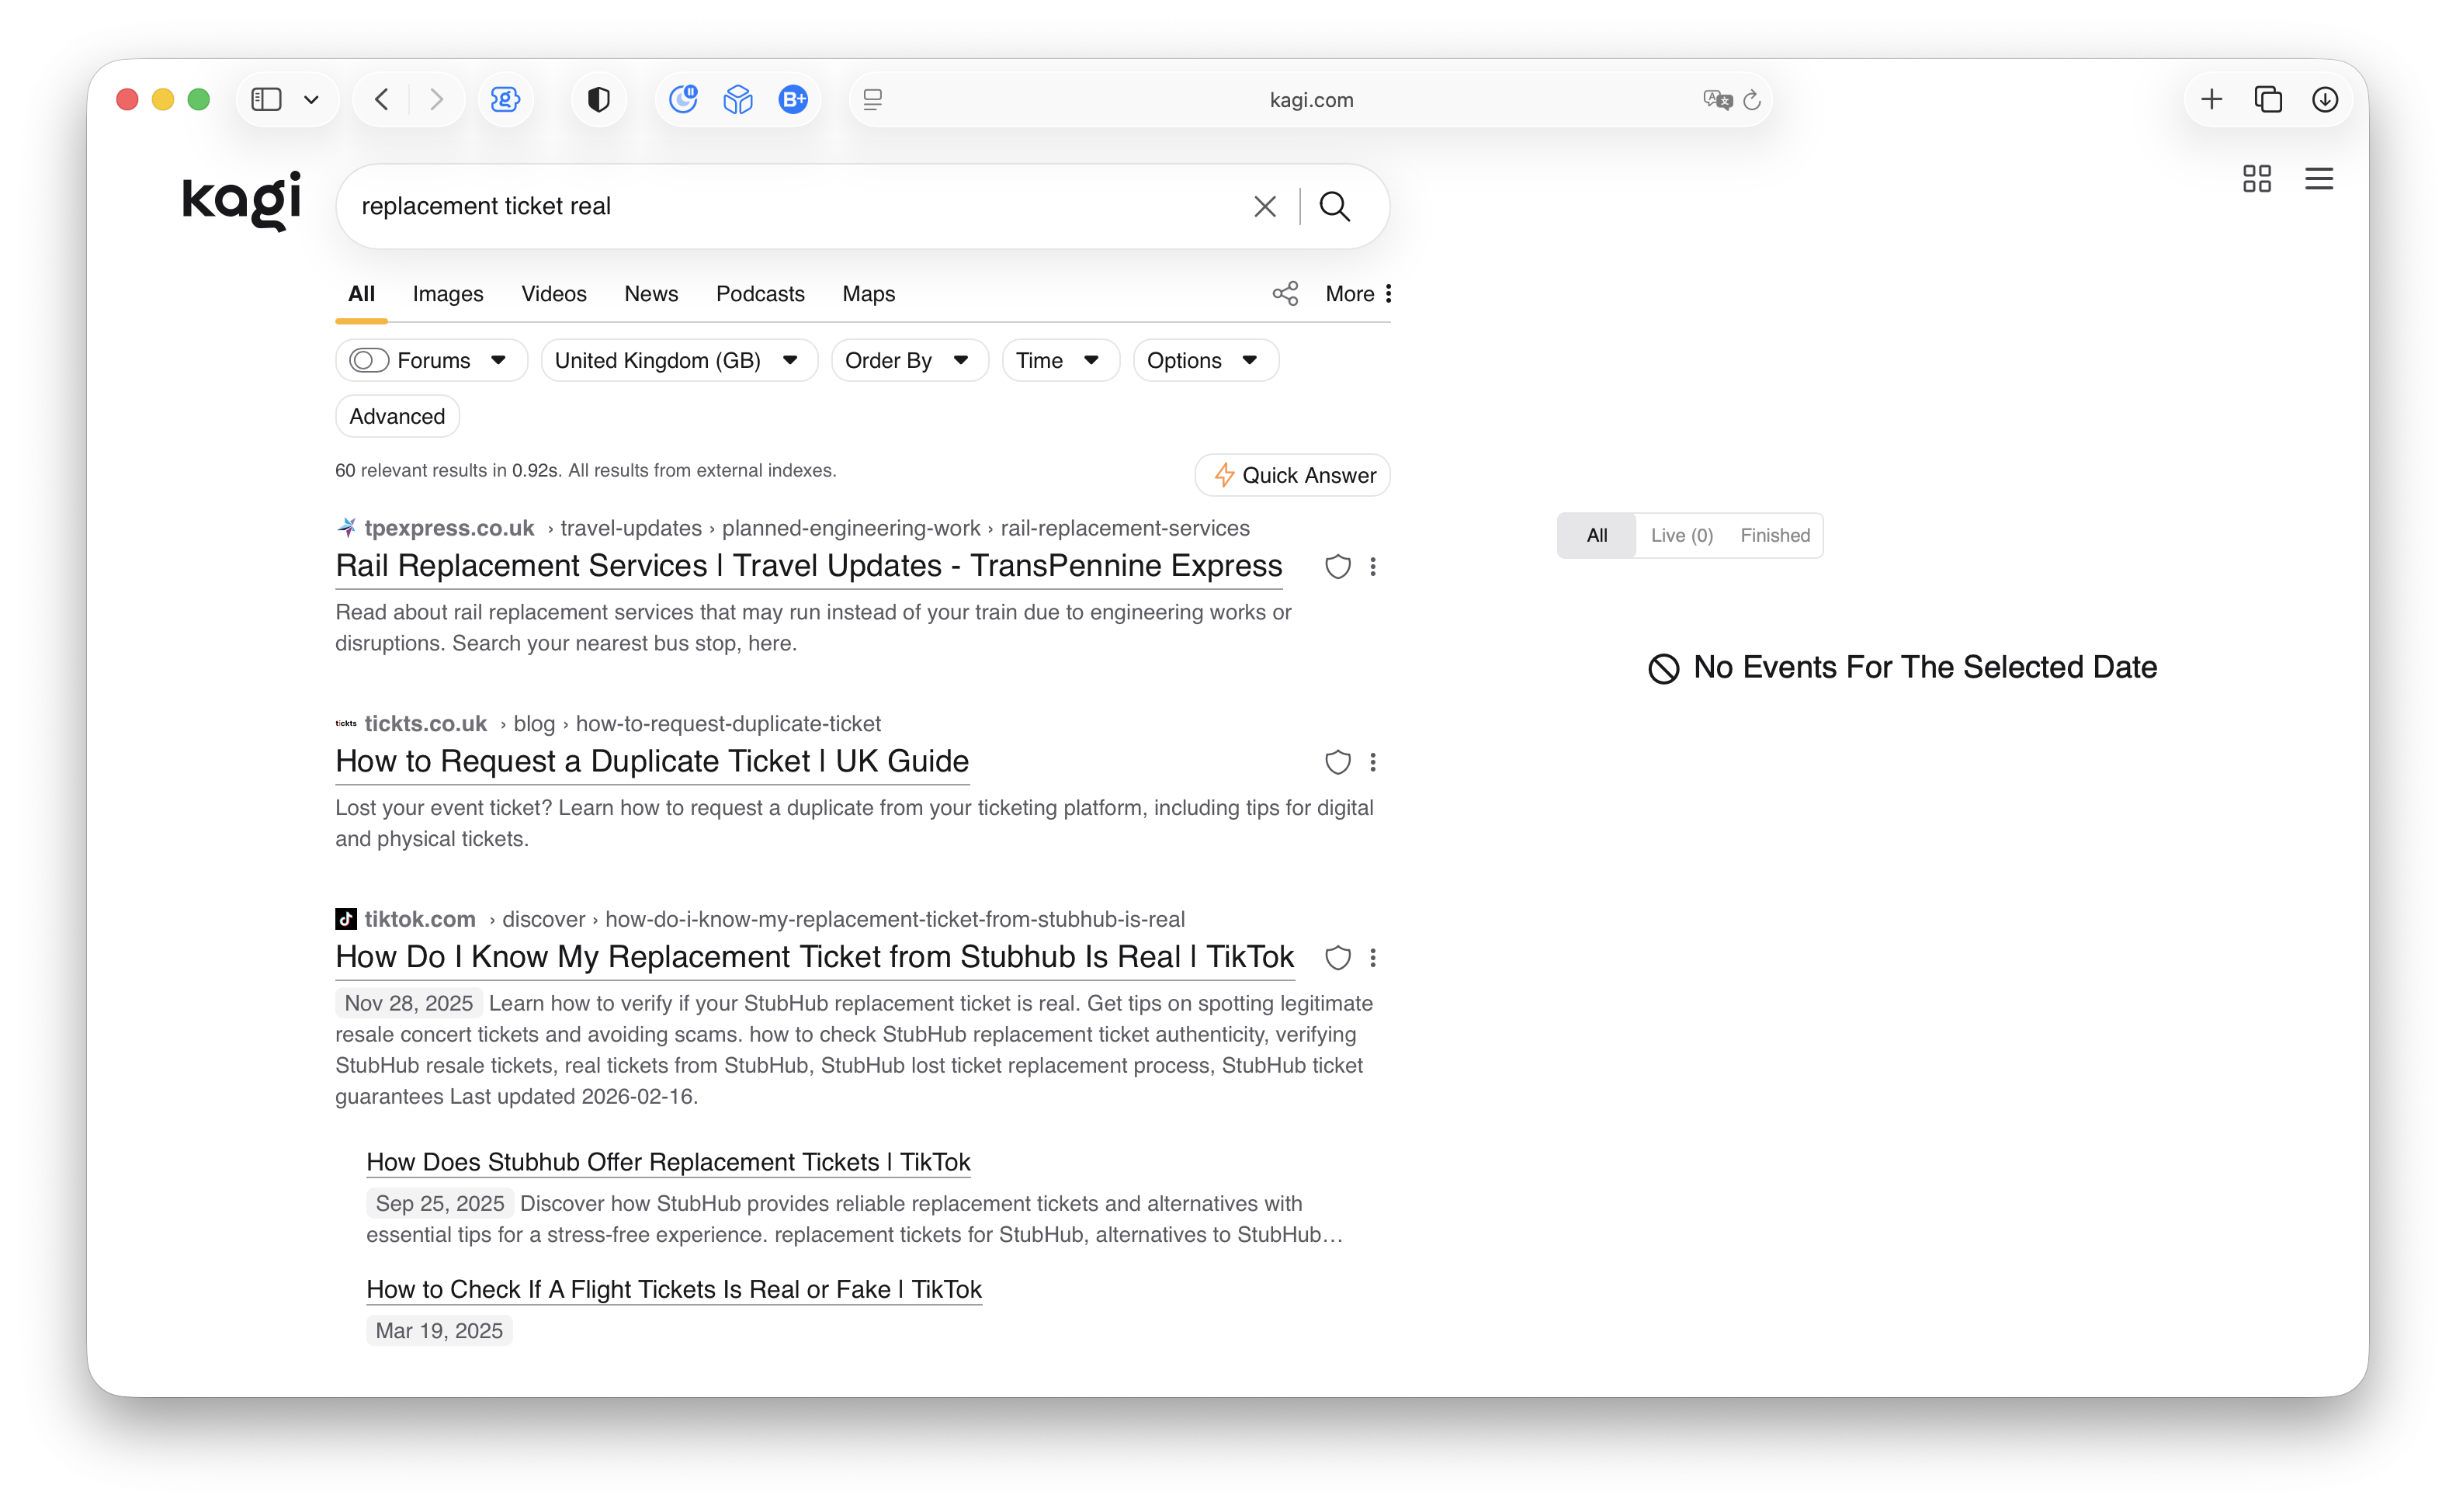
Task: Click the Quick Answer button
Action: (1292, 475)
